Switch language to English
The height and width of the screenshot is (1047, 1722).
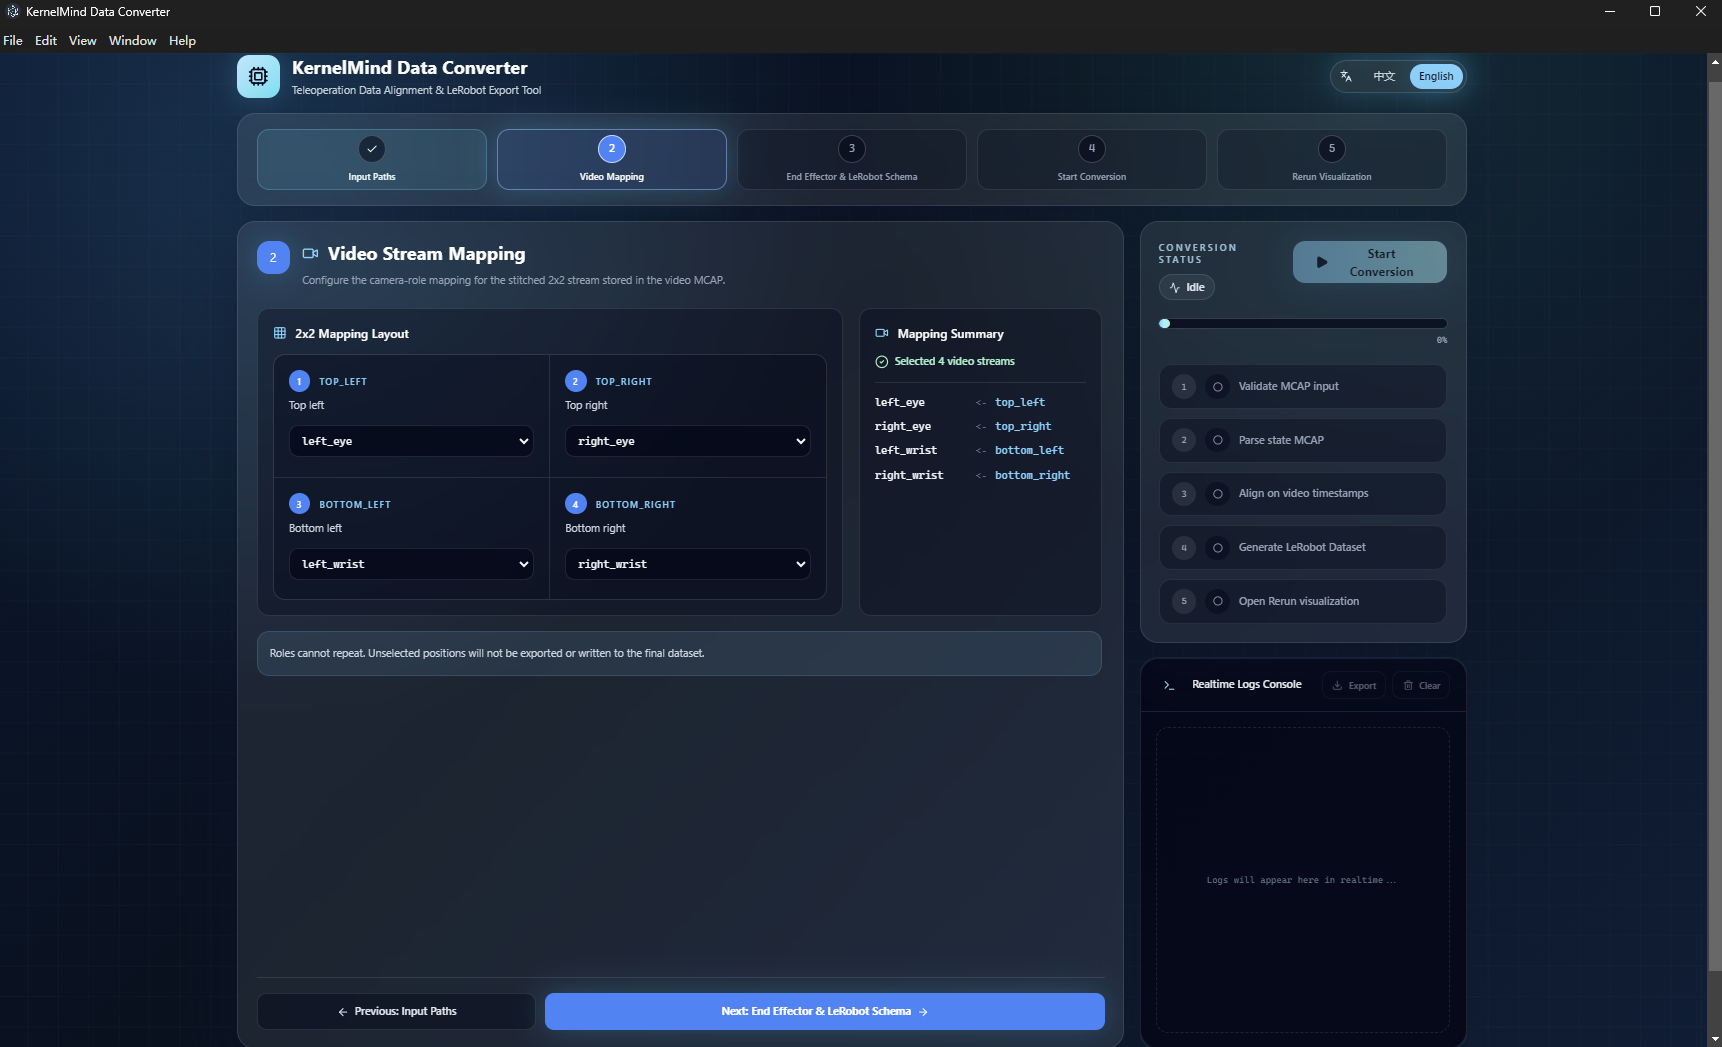click(1436, 76)
